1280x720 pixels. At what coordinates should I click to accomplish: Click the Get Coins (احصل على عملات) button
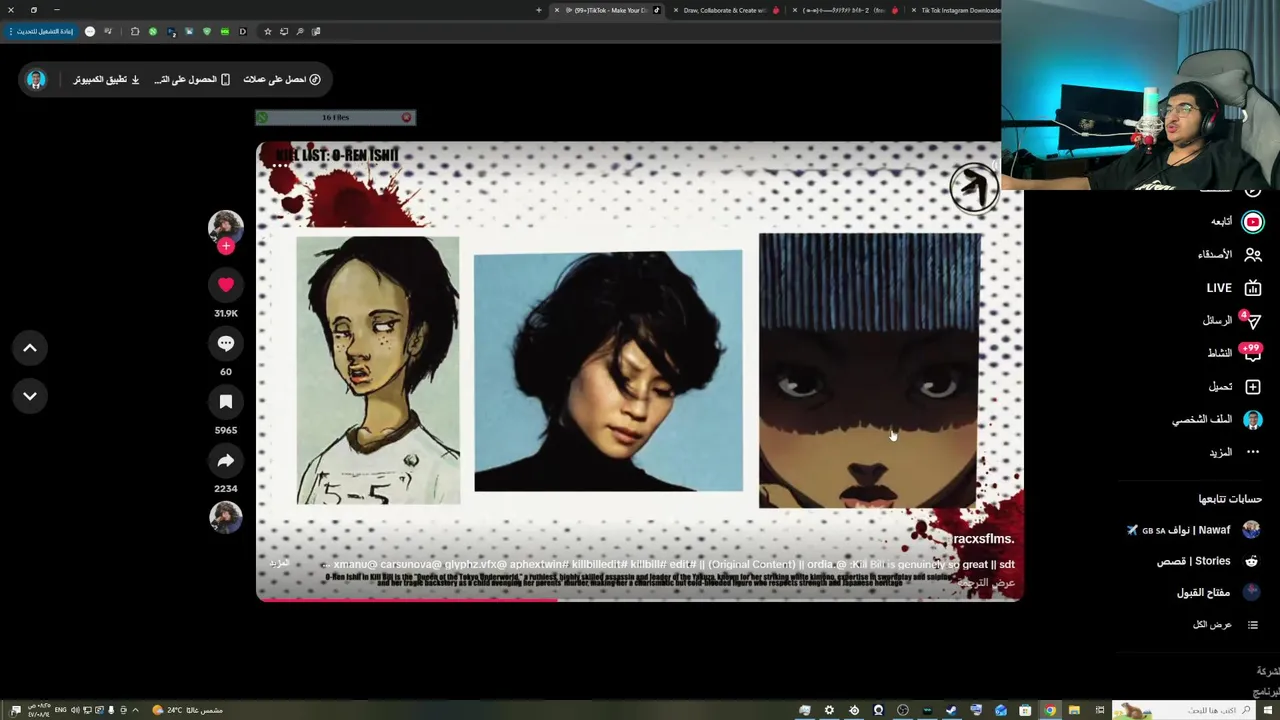[x=281, y=79]
